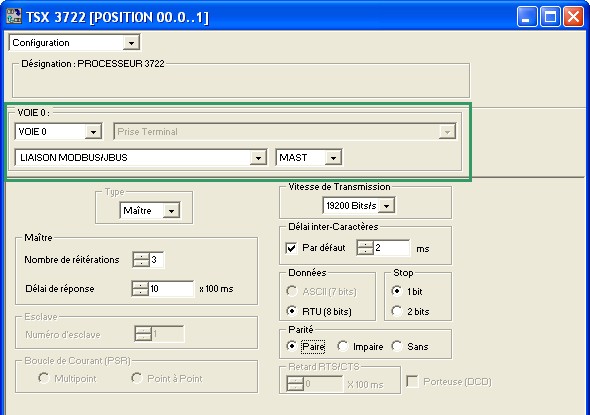Click the Délai inter-Caractères spinner arrows
The image size is (590, 415).
click(x=365, y=248)
